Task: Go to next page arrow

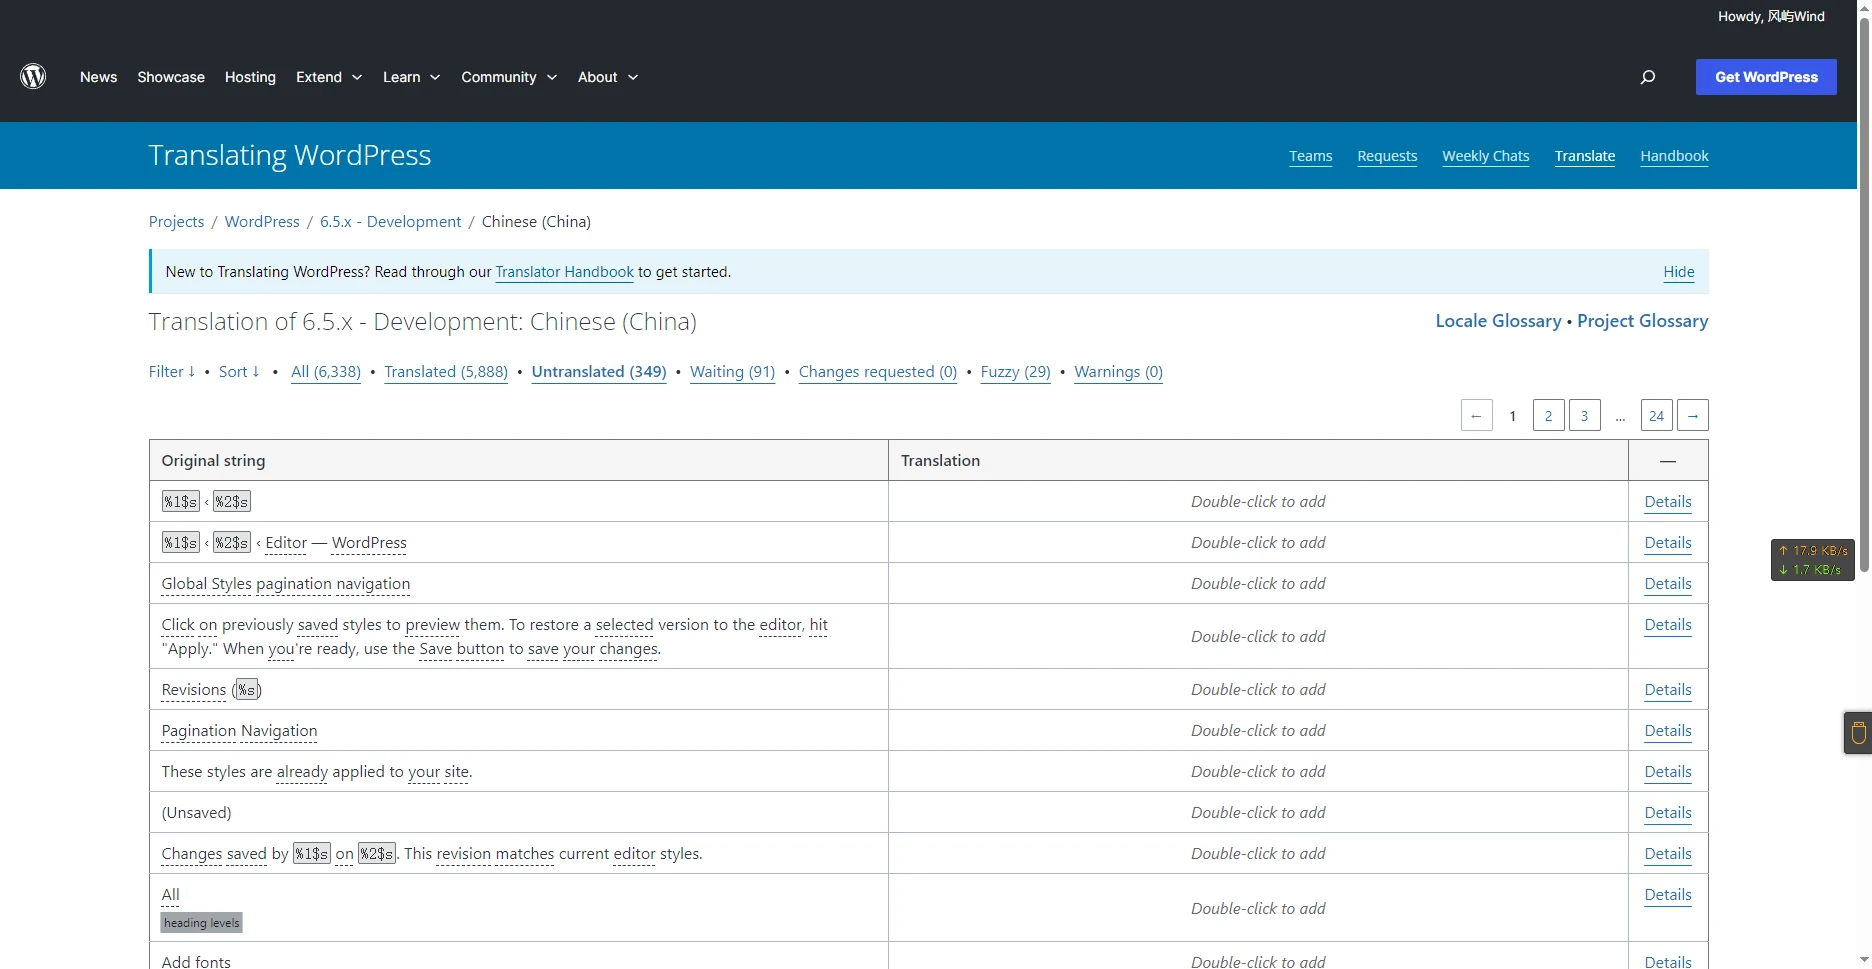Action: [x=1692, y=415]
